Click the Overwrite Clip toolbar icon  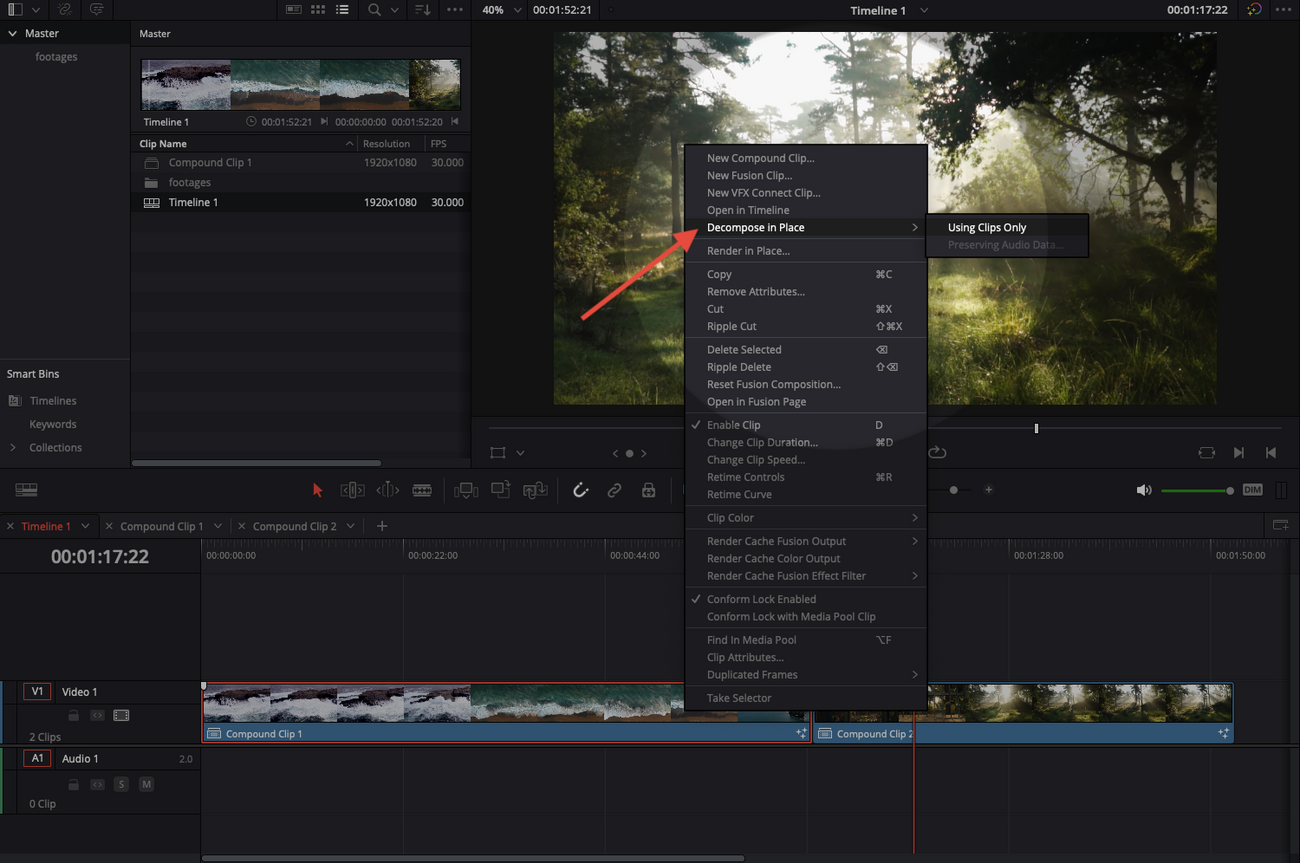pos(500,490)
